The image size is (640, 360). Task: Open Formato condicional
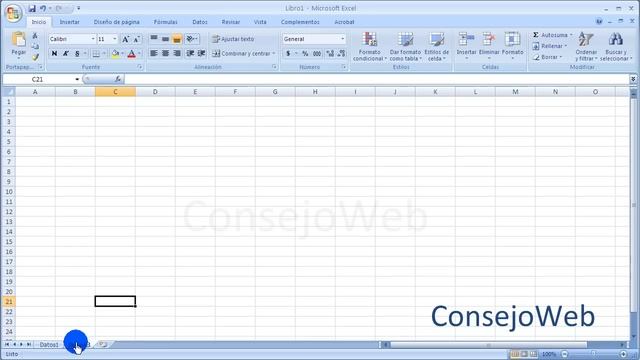pyautogui.click(x=370, y=47)
